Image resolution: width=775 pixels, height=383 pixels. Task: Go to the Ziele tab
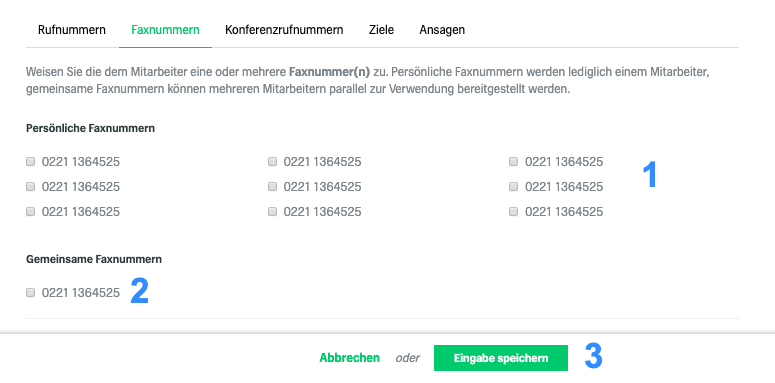coord(381,30)
